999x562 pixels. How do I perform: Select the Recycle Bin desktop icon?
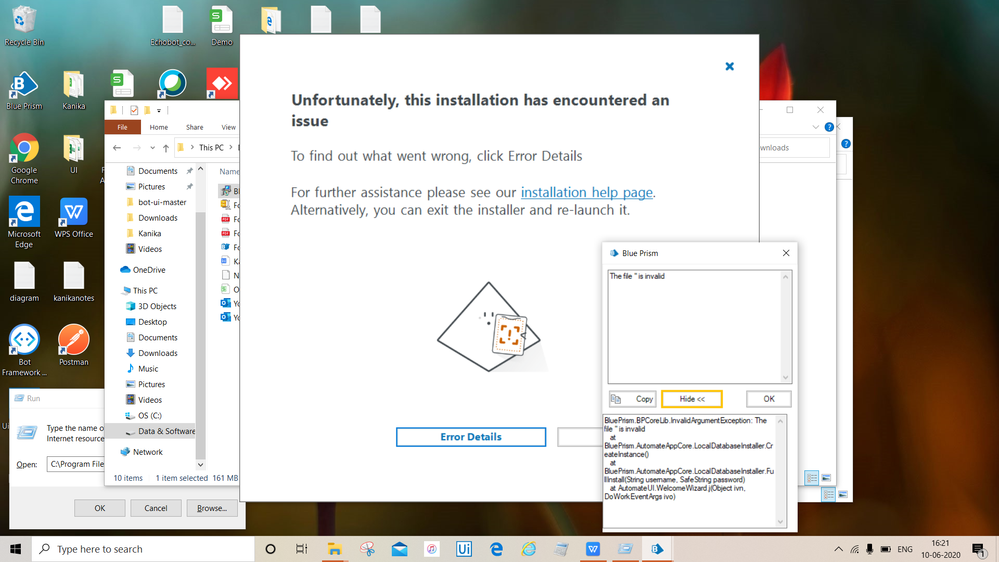coord(24,26)
